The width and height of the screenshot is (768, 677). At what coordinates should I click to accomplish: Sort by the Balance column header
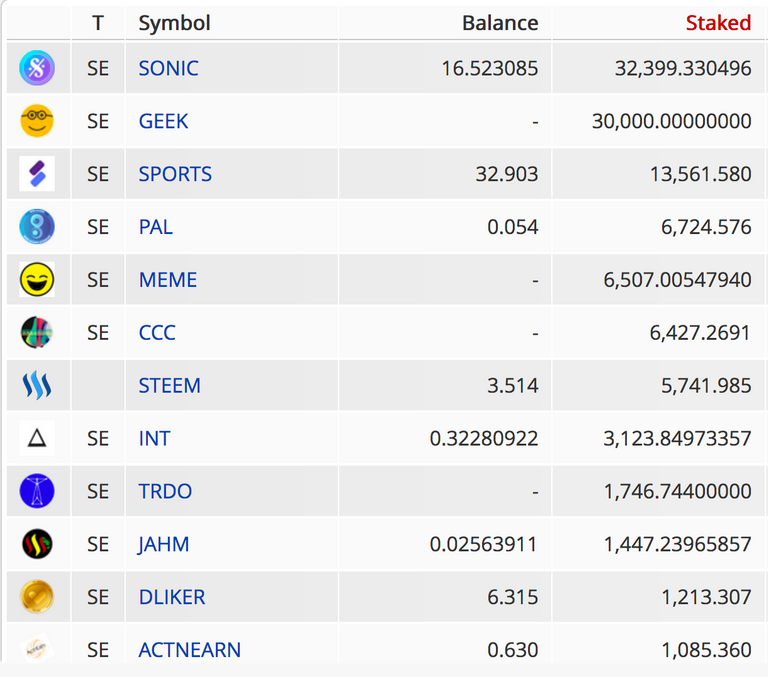(x=500, y=23)
